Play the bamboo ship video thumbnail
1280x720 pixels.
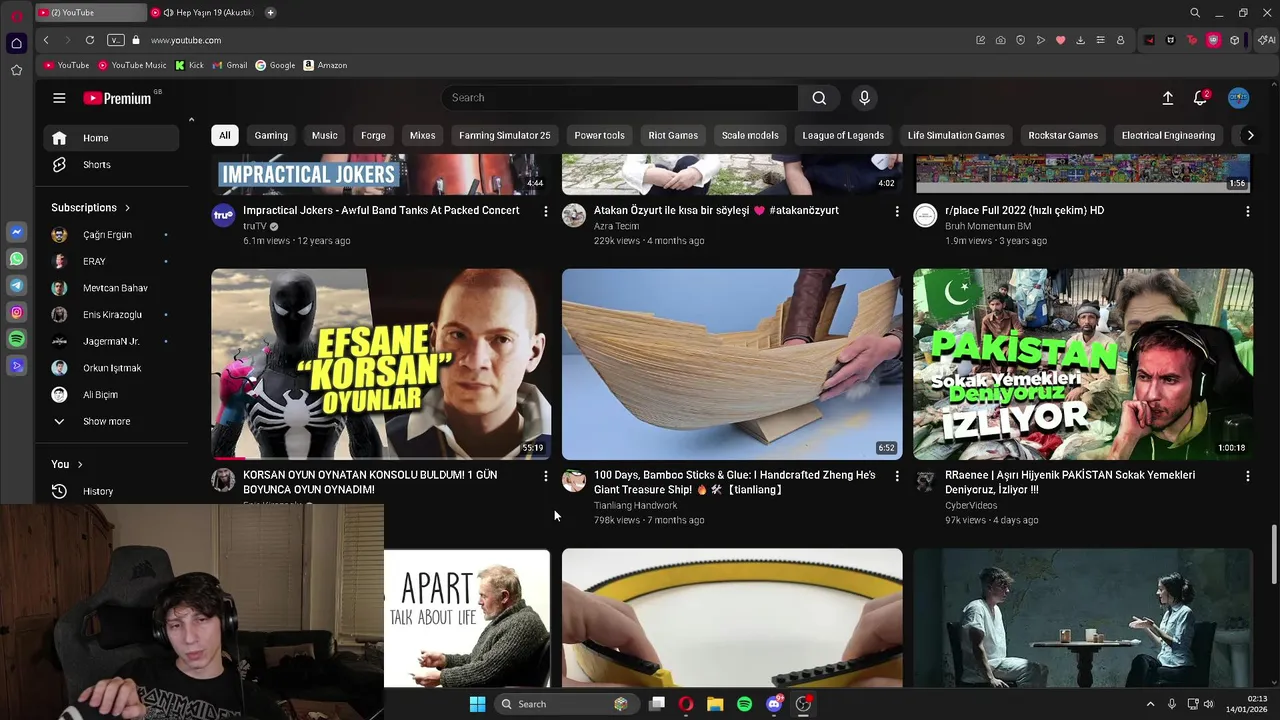[732, 364]
